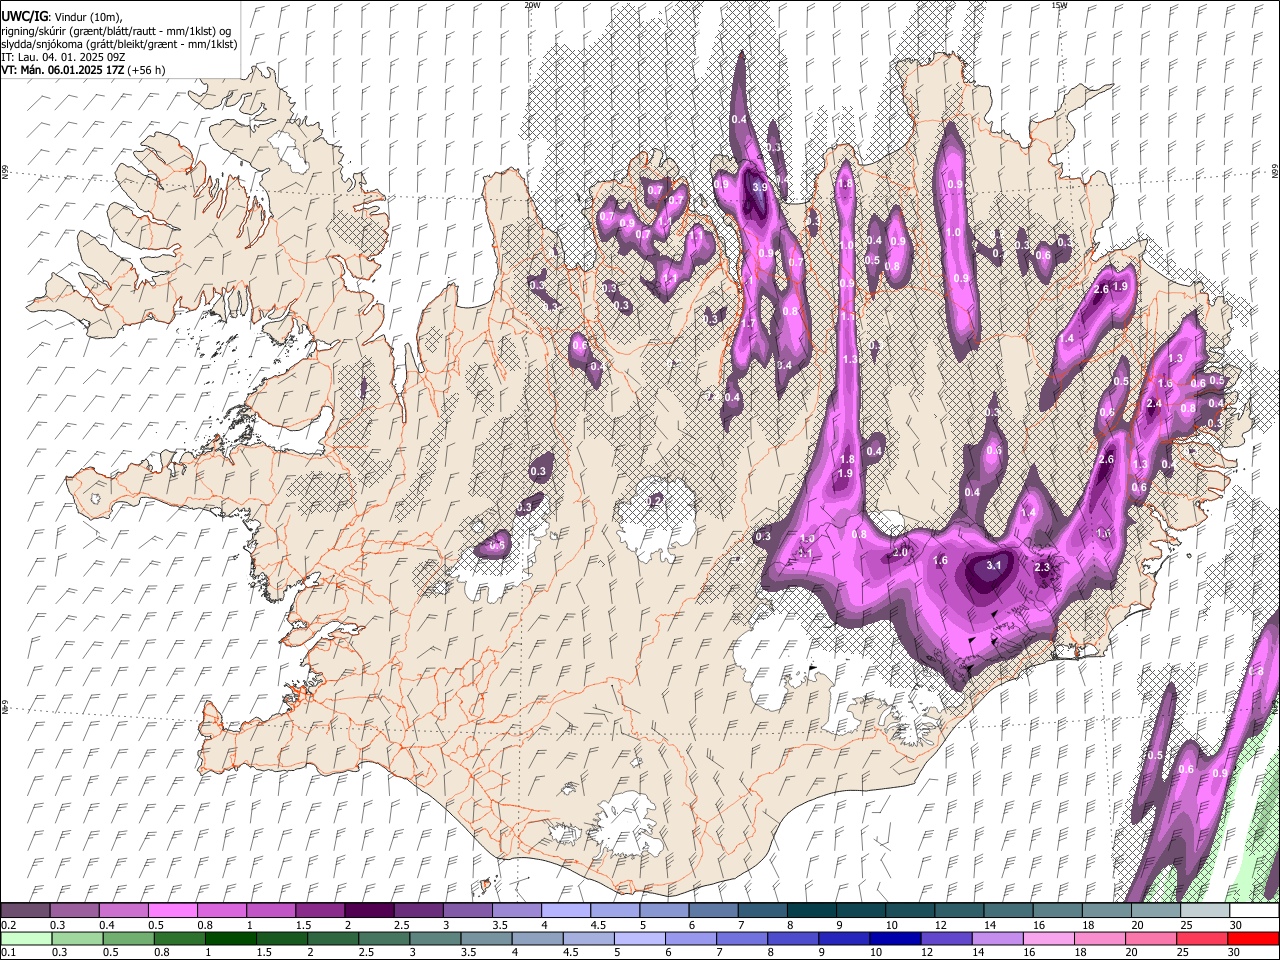This screenshot has width=1280, height=960.
Task: Click the crimson 25 swatch in rain legend
Action: coord(1201,938)
